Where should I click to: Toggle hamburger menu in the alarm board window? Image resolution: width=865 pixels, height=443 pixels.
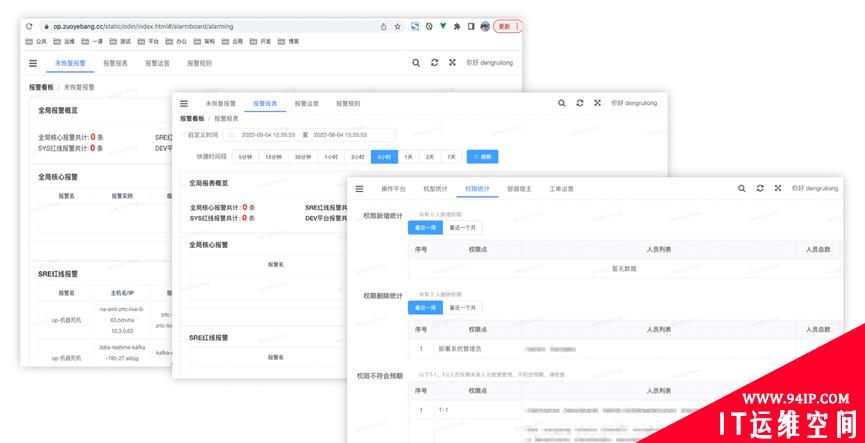(x=33, y=63)
